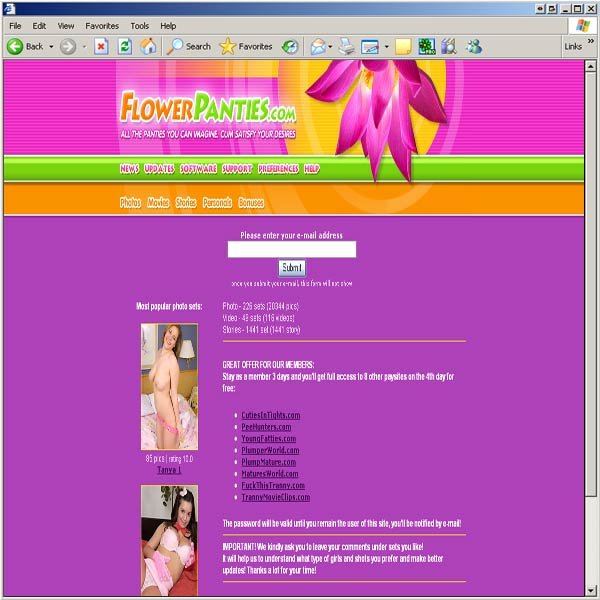Follow the PlumperWorld.com link
The height and width of the screenshot is (600, 600).
270,450
